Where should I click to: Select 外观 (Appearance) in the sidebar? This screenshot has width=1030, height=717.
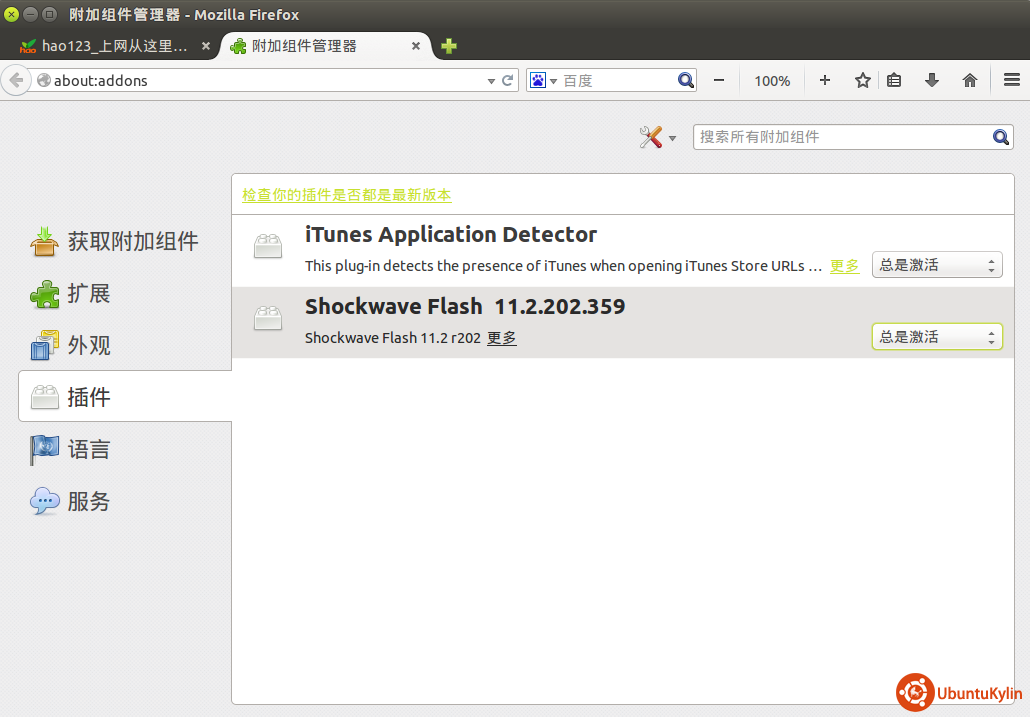click(88, 346)
